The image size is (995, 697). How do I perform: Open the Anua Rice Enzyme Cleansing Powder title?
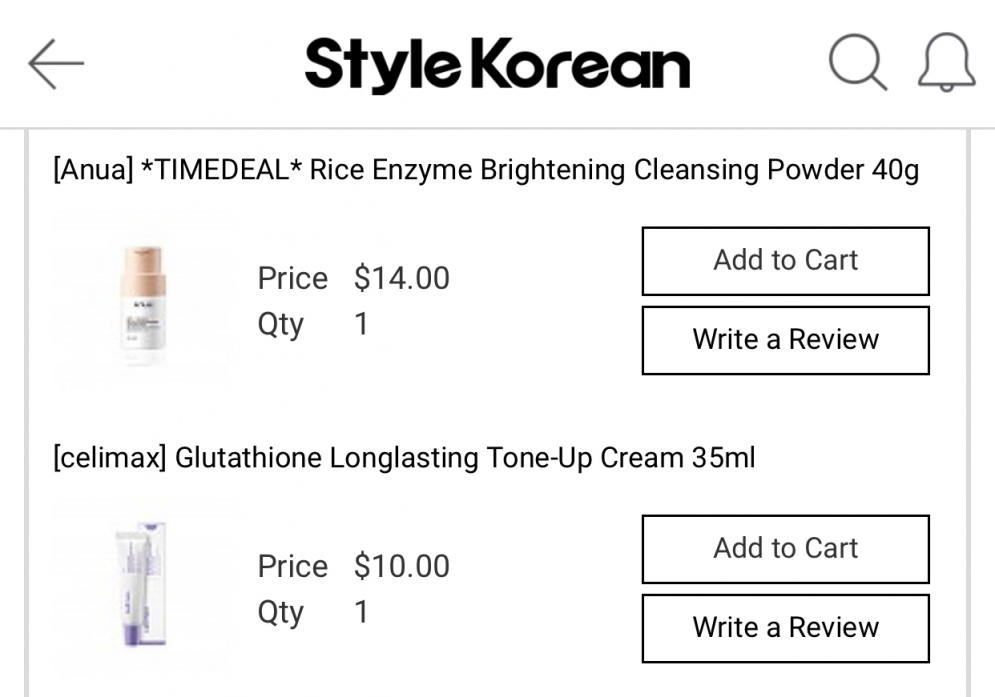tap(486, 170)
